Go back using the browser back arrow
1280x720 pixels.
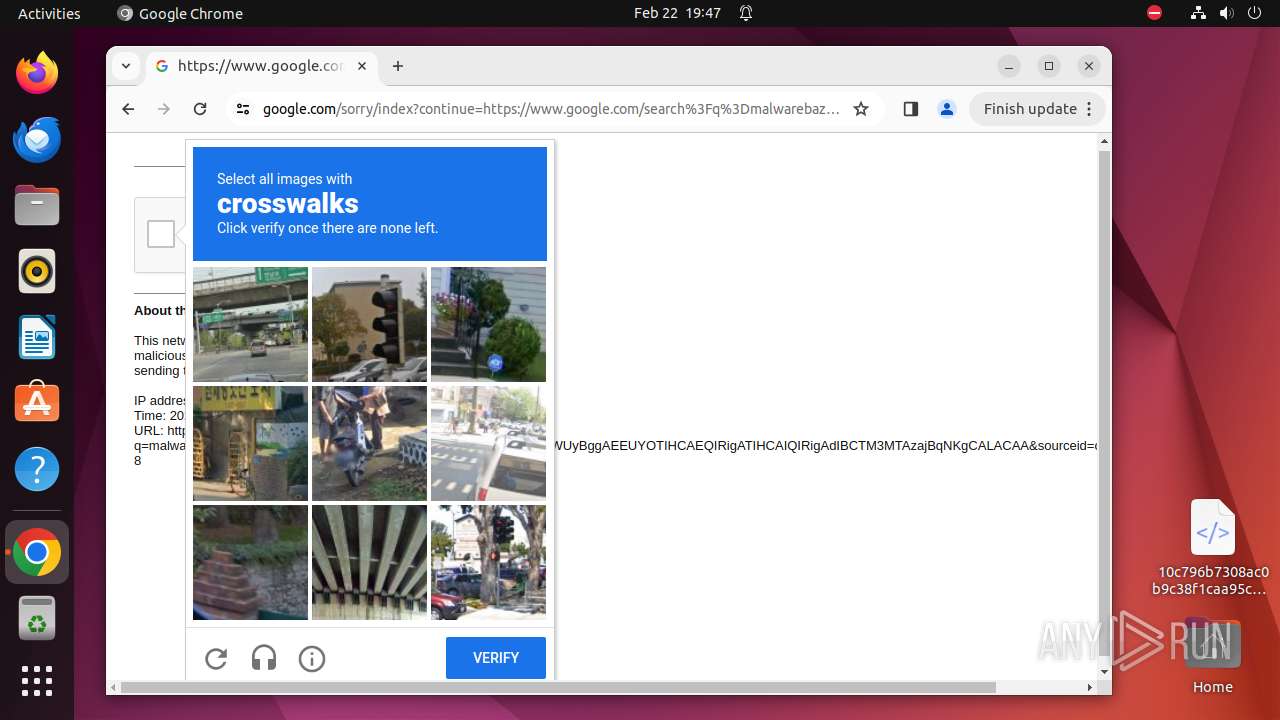tap(128, 109)
